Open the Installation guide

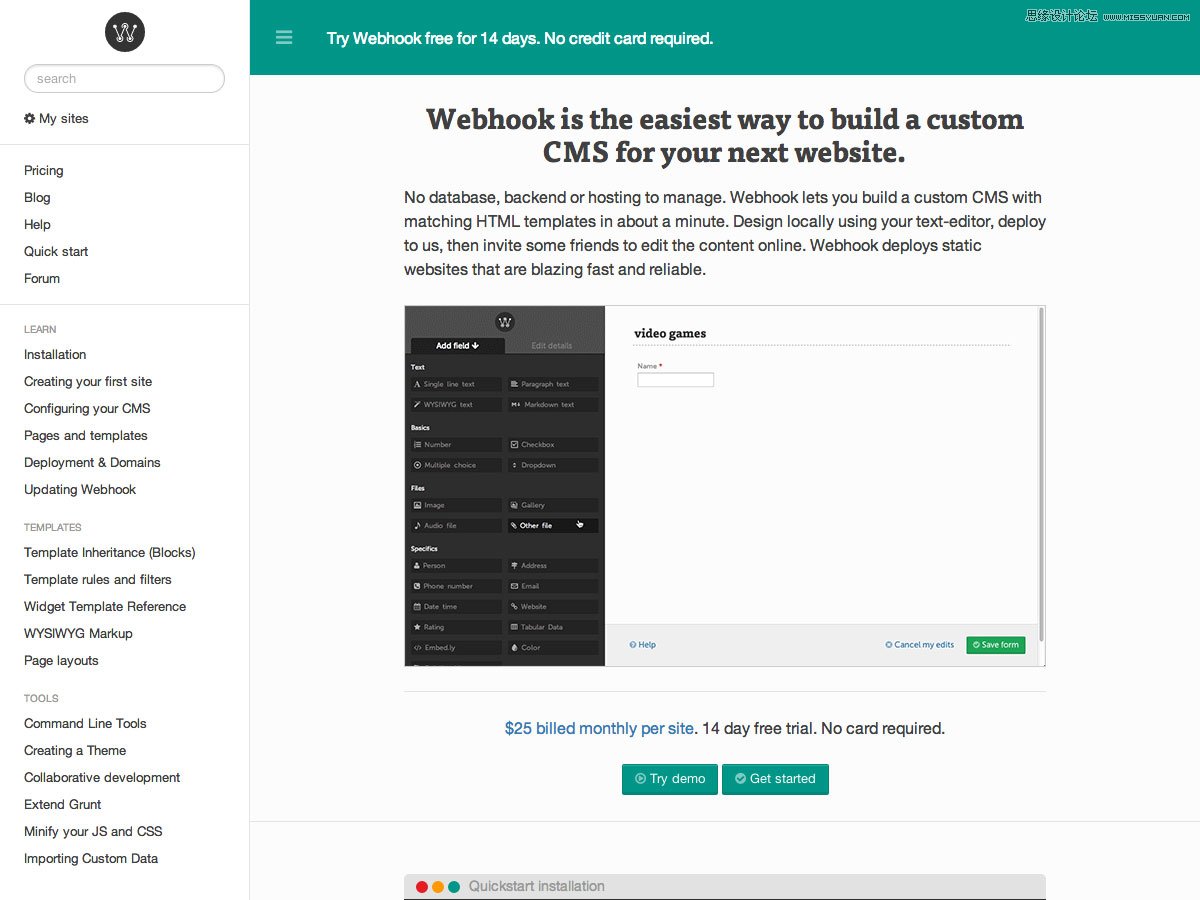[x=55, y=355]
